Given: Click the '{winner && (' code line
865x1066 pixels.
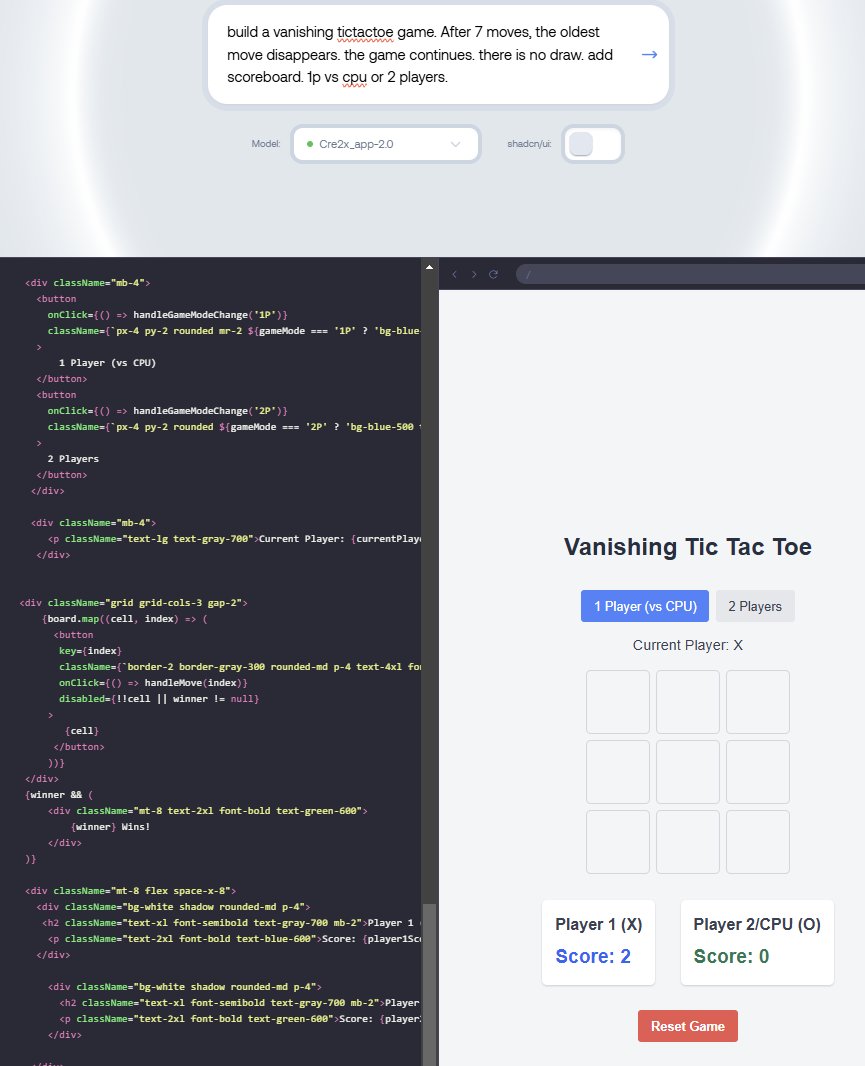Looking at the screenshot, I should click(59, 794).
